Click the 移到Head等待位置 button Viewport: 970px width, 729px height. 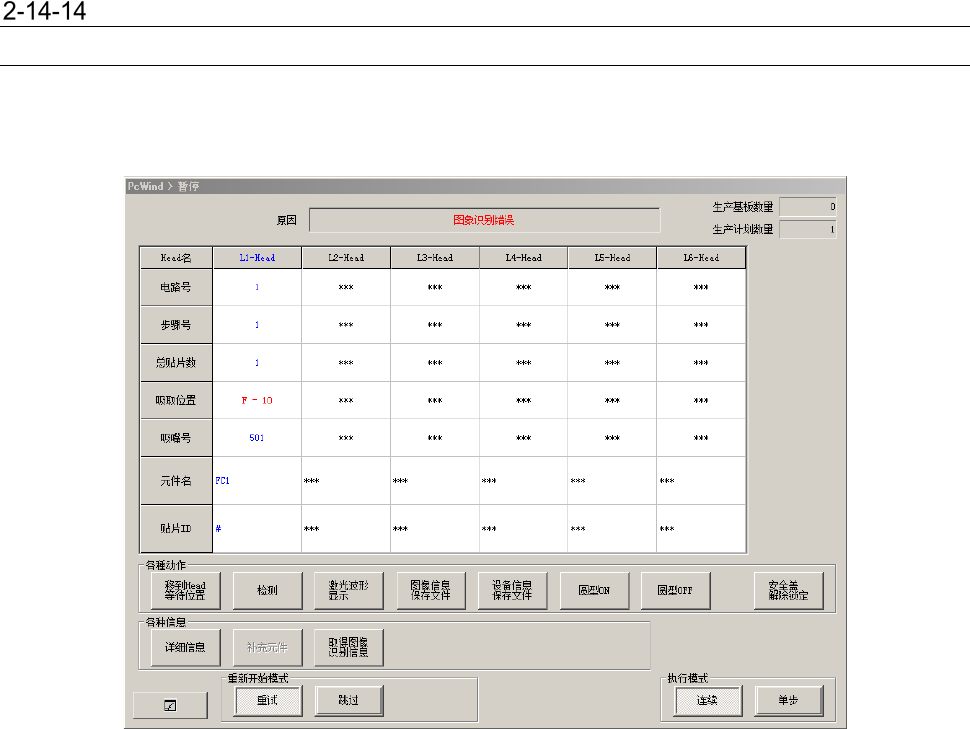pos(186,590)
